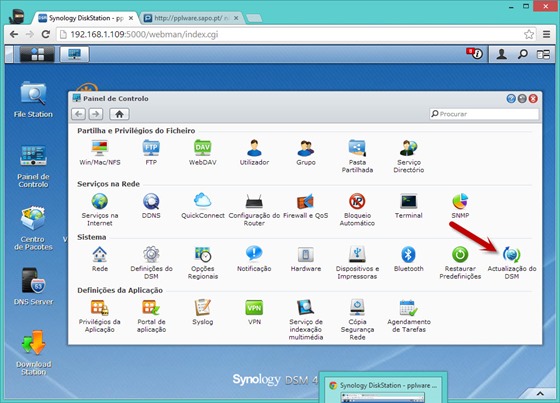560x403 pixels.
Task: Open Portal de aplicação
Action: click(x=151, y=316)
